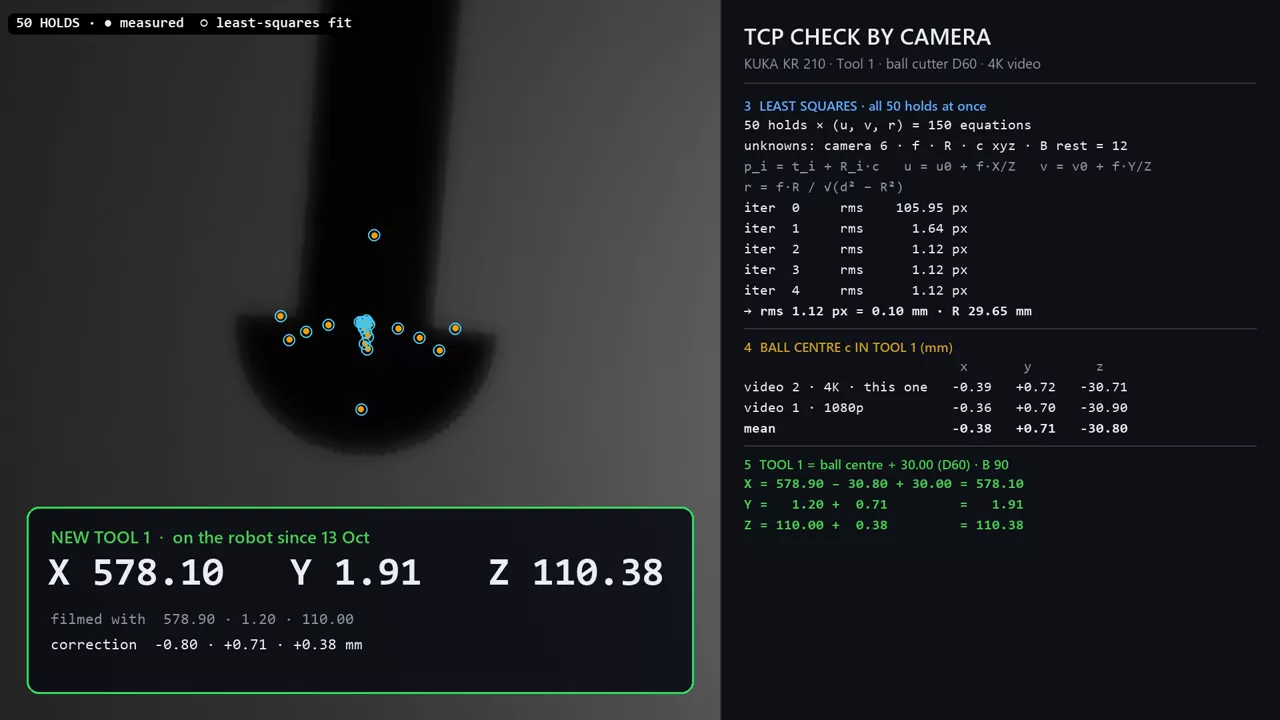
Task: Click the 'r = f·R / √(d² − R²)' formula
Action: pos(824,187)
